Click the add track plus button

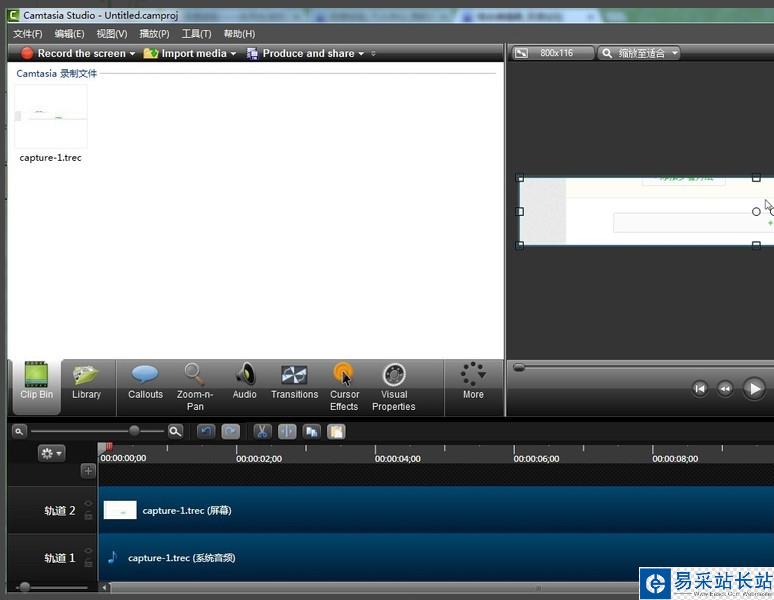[88, 471]
